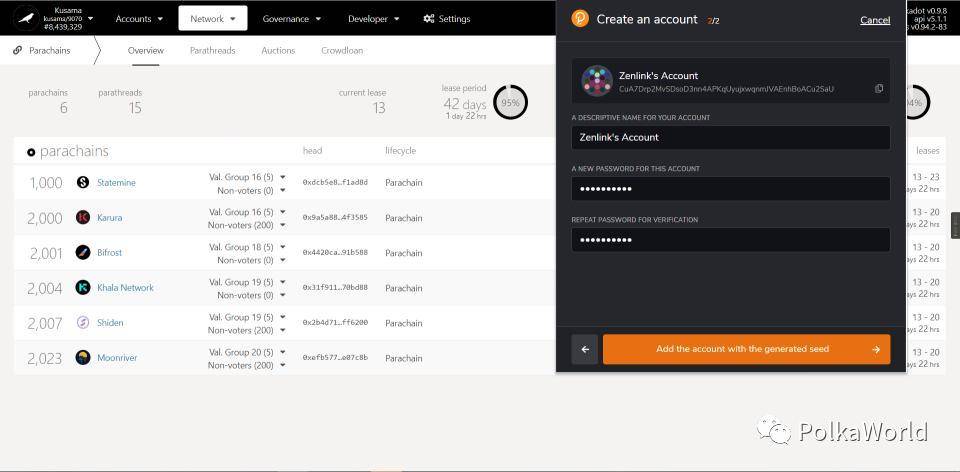Click the descriptive account name field
960x472 pixels.
tap(730, 137)
